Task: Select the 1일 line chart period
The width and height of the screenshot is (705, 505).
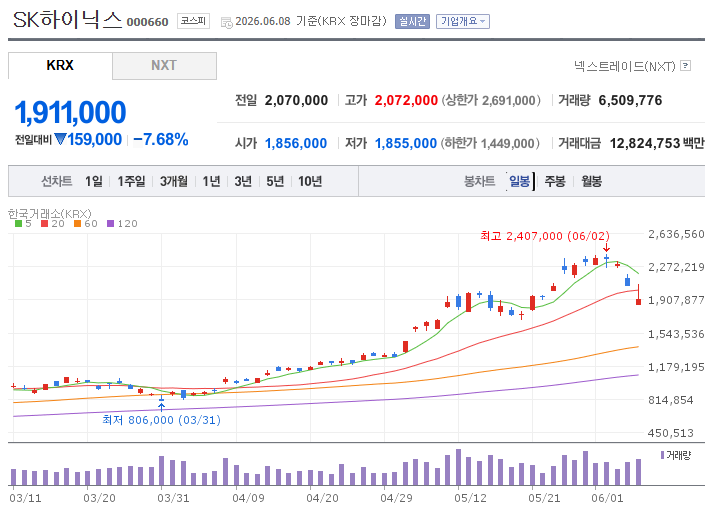Action: (x=94, y=181)
